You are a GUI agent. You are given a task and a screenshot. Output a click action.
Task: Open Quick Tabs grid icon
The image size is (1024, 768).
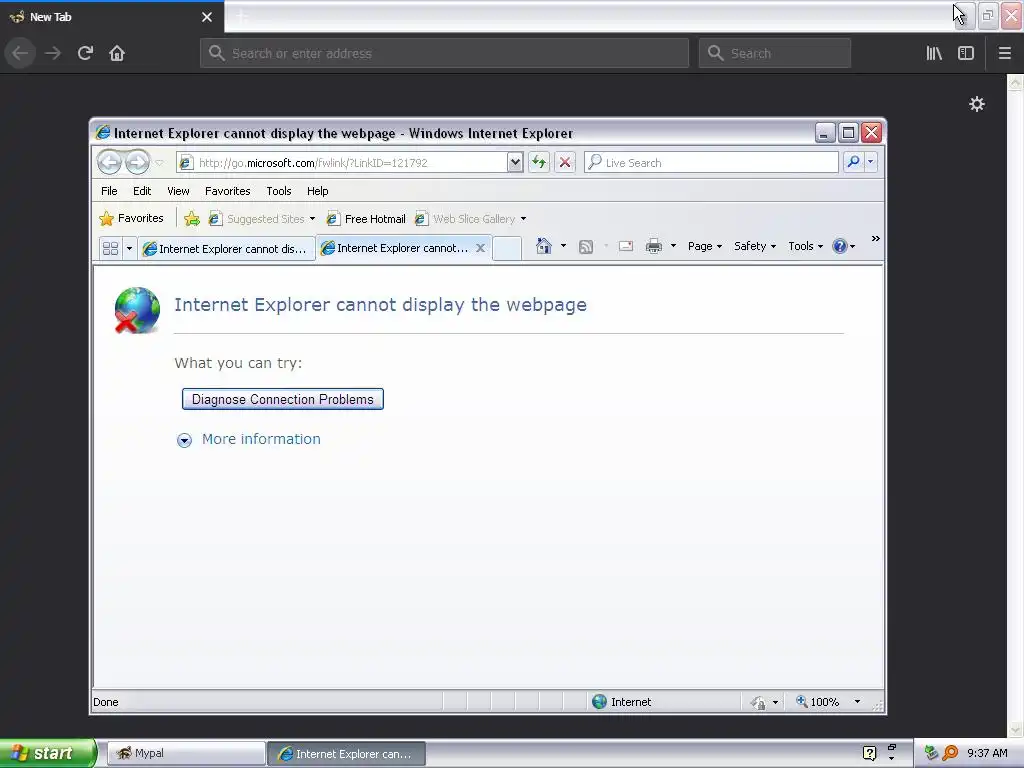(110, 248)
